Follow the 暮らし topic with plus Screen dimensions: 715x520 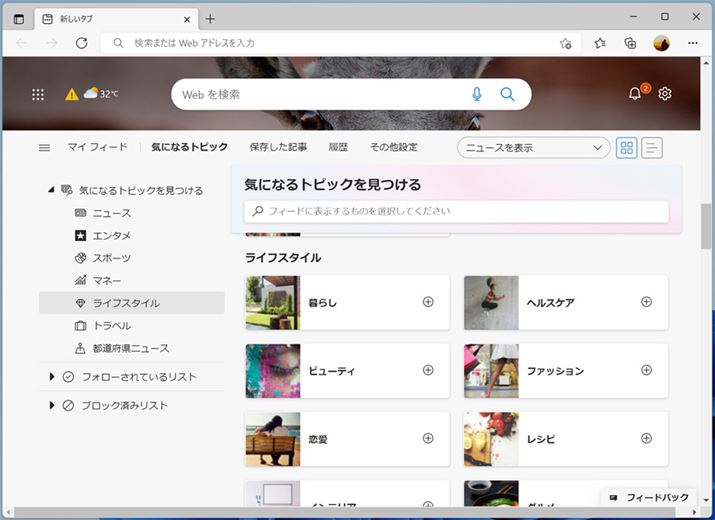[x=428, y=302]
